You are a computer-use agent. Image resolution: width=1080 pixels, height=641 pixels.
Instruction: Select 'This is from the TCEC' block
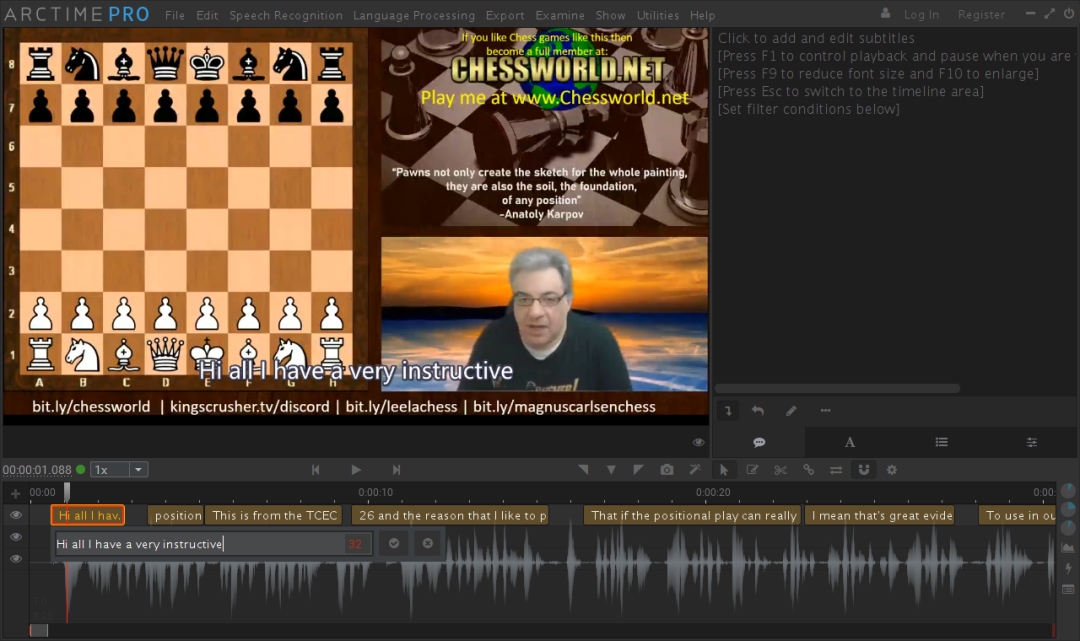tap(274, 515)
